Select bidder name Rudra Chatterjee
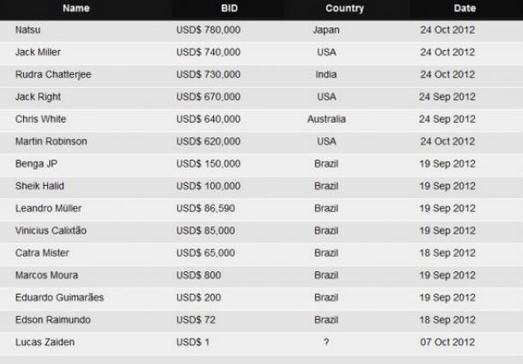523x364 pixels. click(53, 74)
